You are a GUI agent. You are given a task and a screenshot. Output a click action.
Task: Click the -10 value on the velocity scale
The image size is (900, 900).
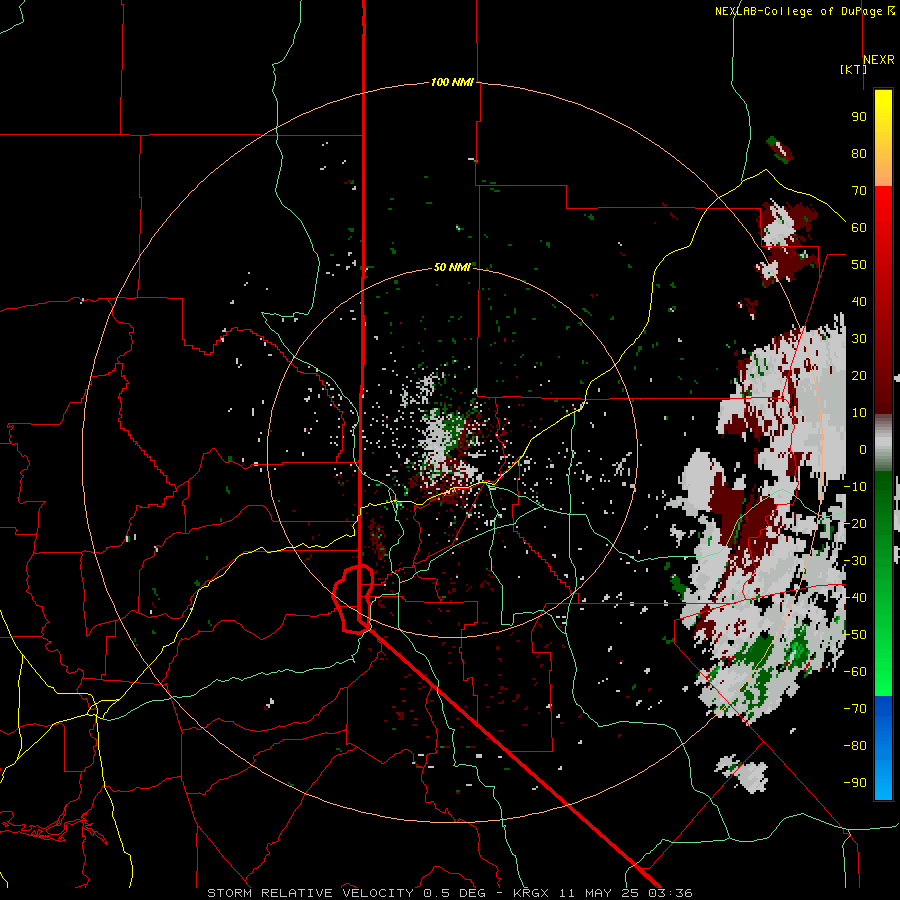855,487
